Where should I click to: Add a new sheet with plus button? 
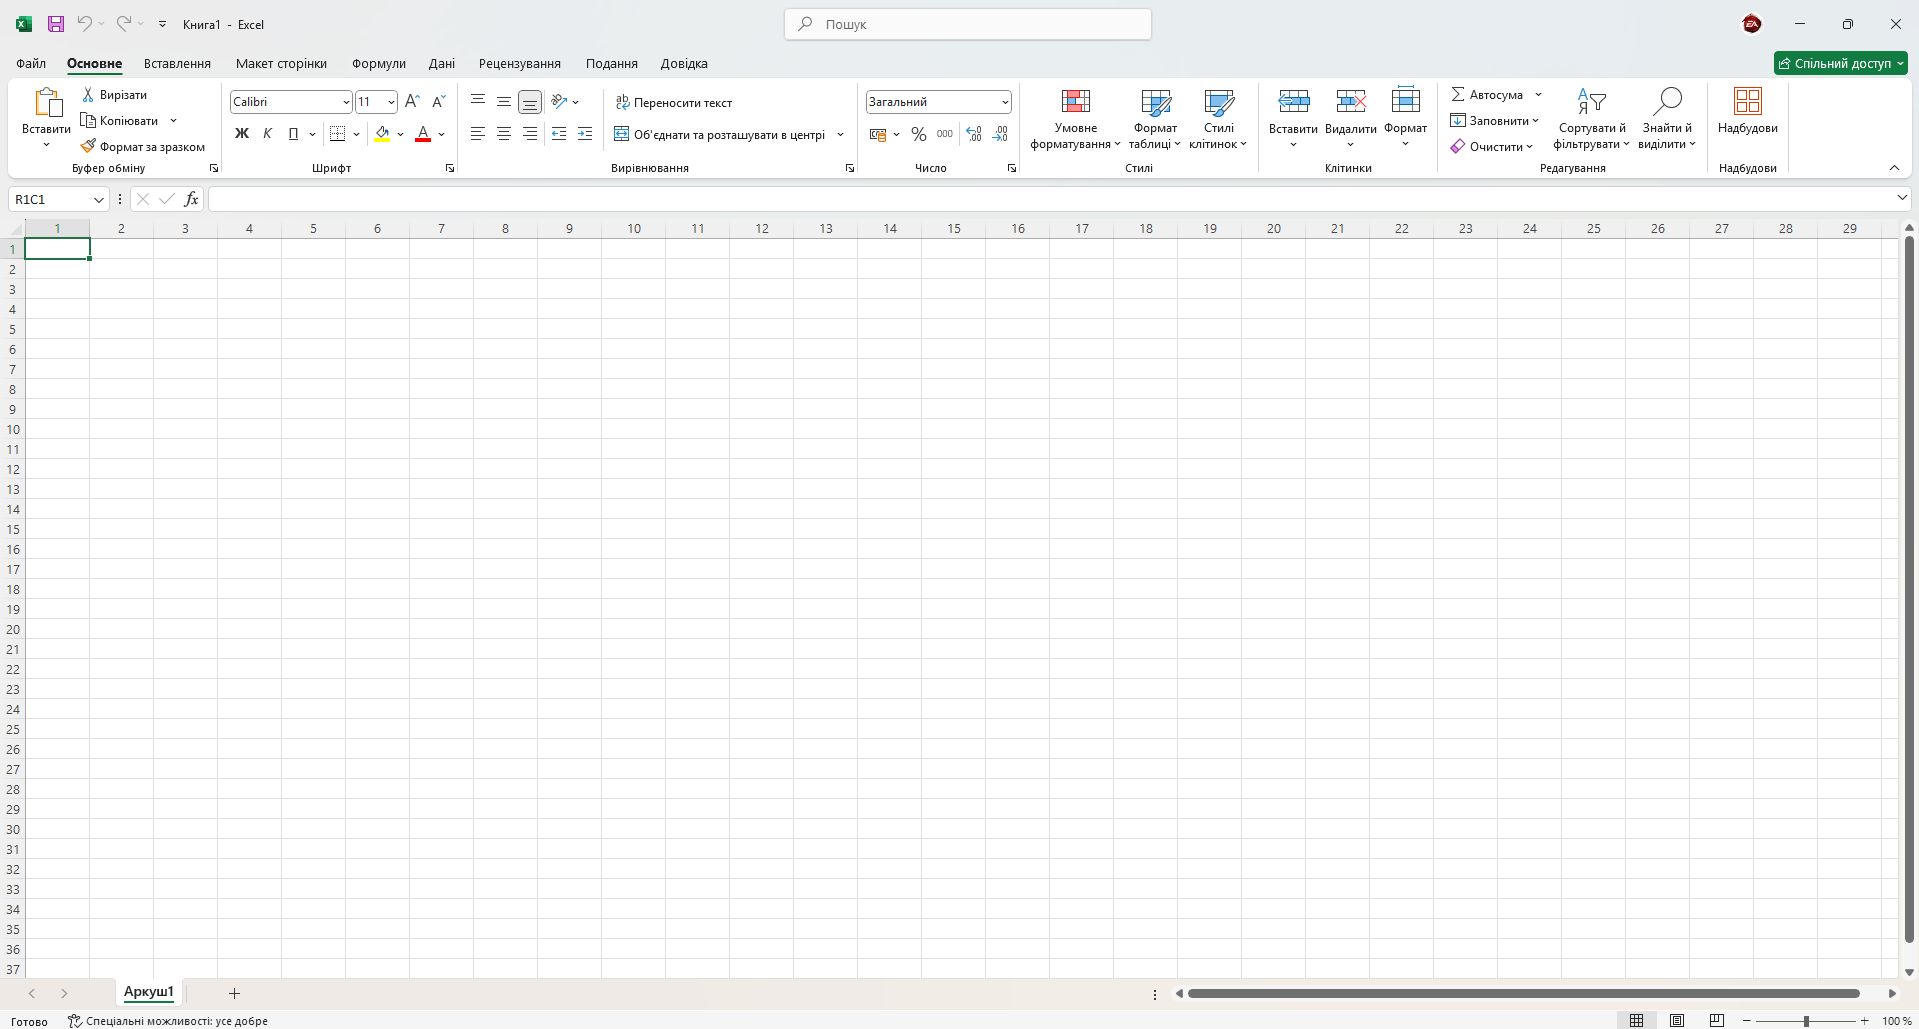point(234,993)
